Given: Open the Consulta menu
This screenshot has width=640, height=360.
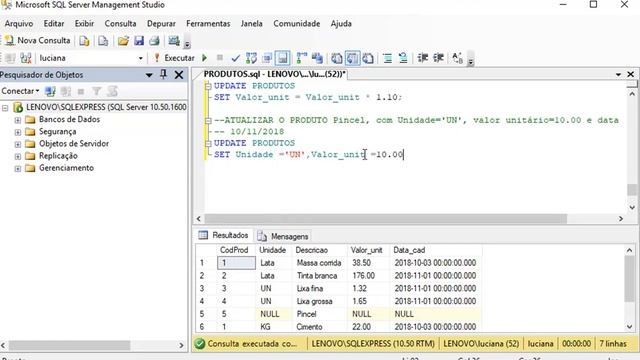Looking at the screenshot, I should (120, 24).
